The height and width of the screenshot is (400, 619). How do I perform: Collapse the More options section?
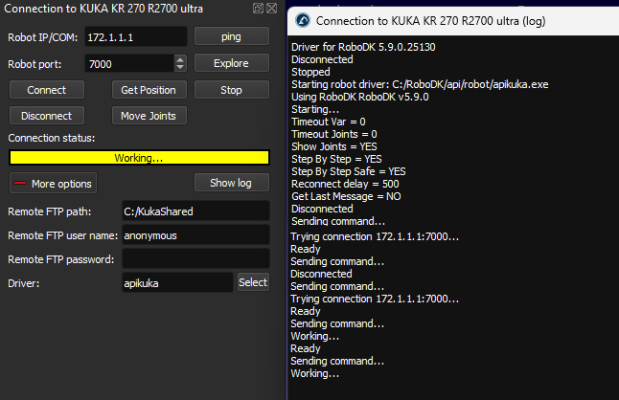coord(53,184)
